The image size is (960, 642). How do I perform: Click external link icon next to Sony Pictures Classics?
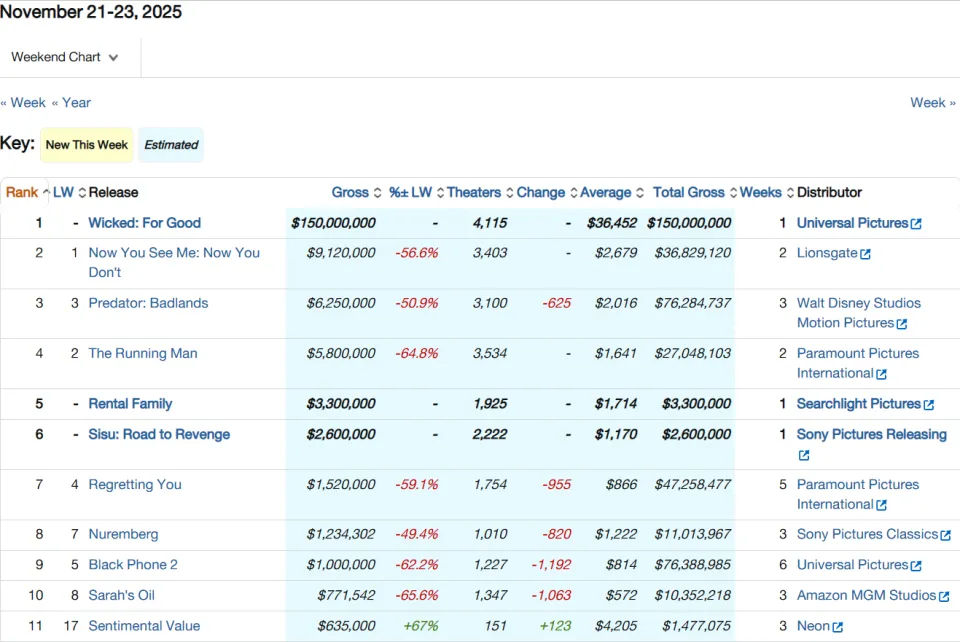[x=946, y=535]
